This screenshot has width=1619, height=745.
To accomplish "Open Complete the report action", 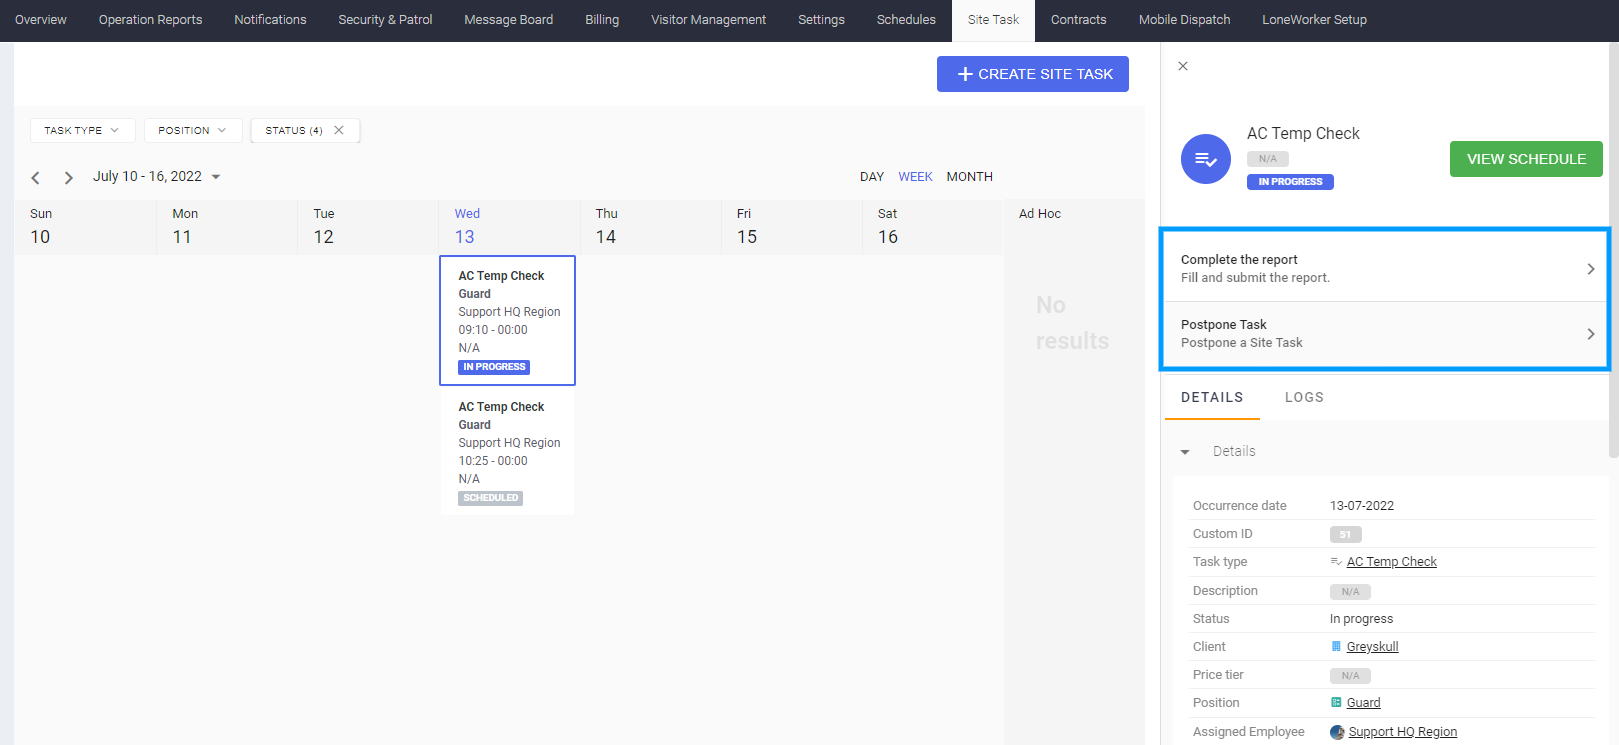I will click(1385, 268).
